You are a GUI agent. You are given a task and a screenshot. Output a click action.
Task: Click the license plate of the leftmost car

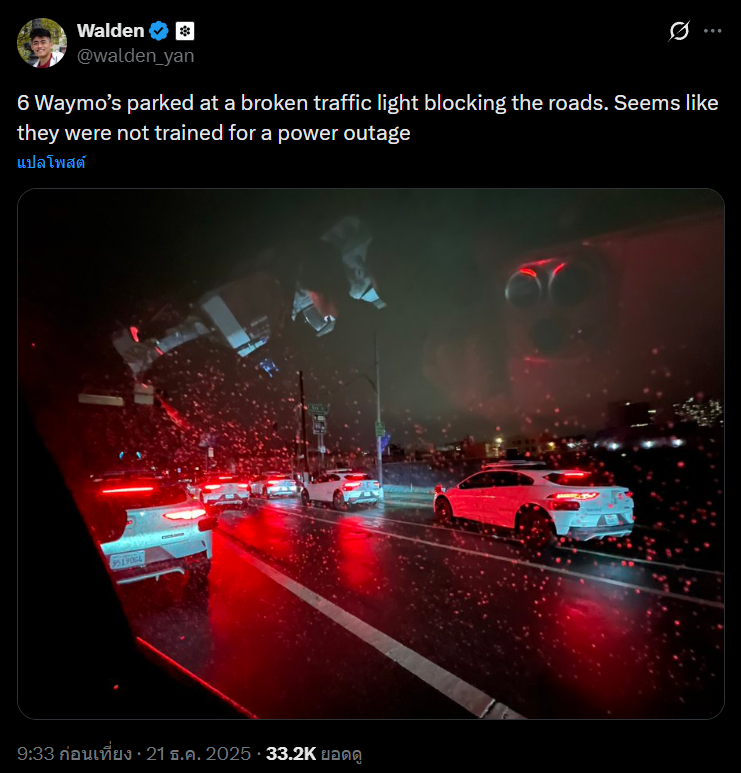tap(127, 560)
